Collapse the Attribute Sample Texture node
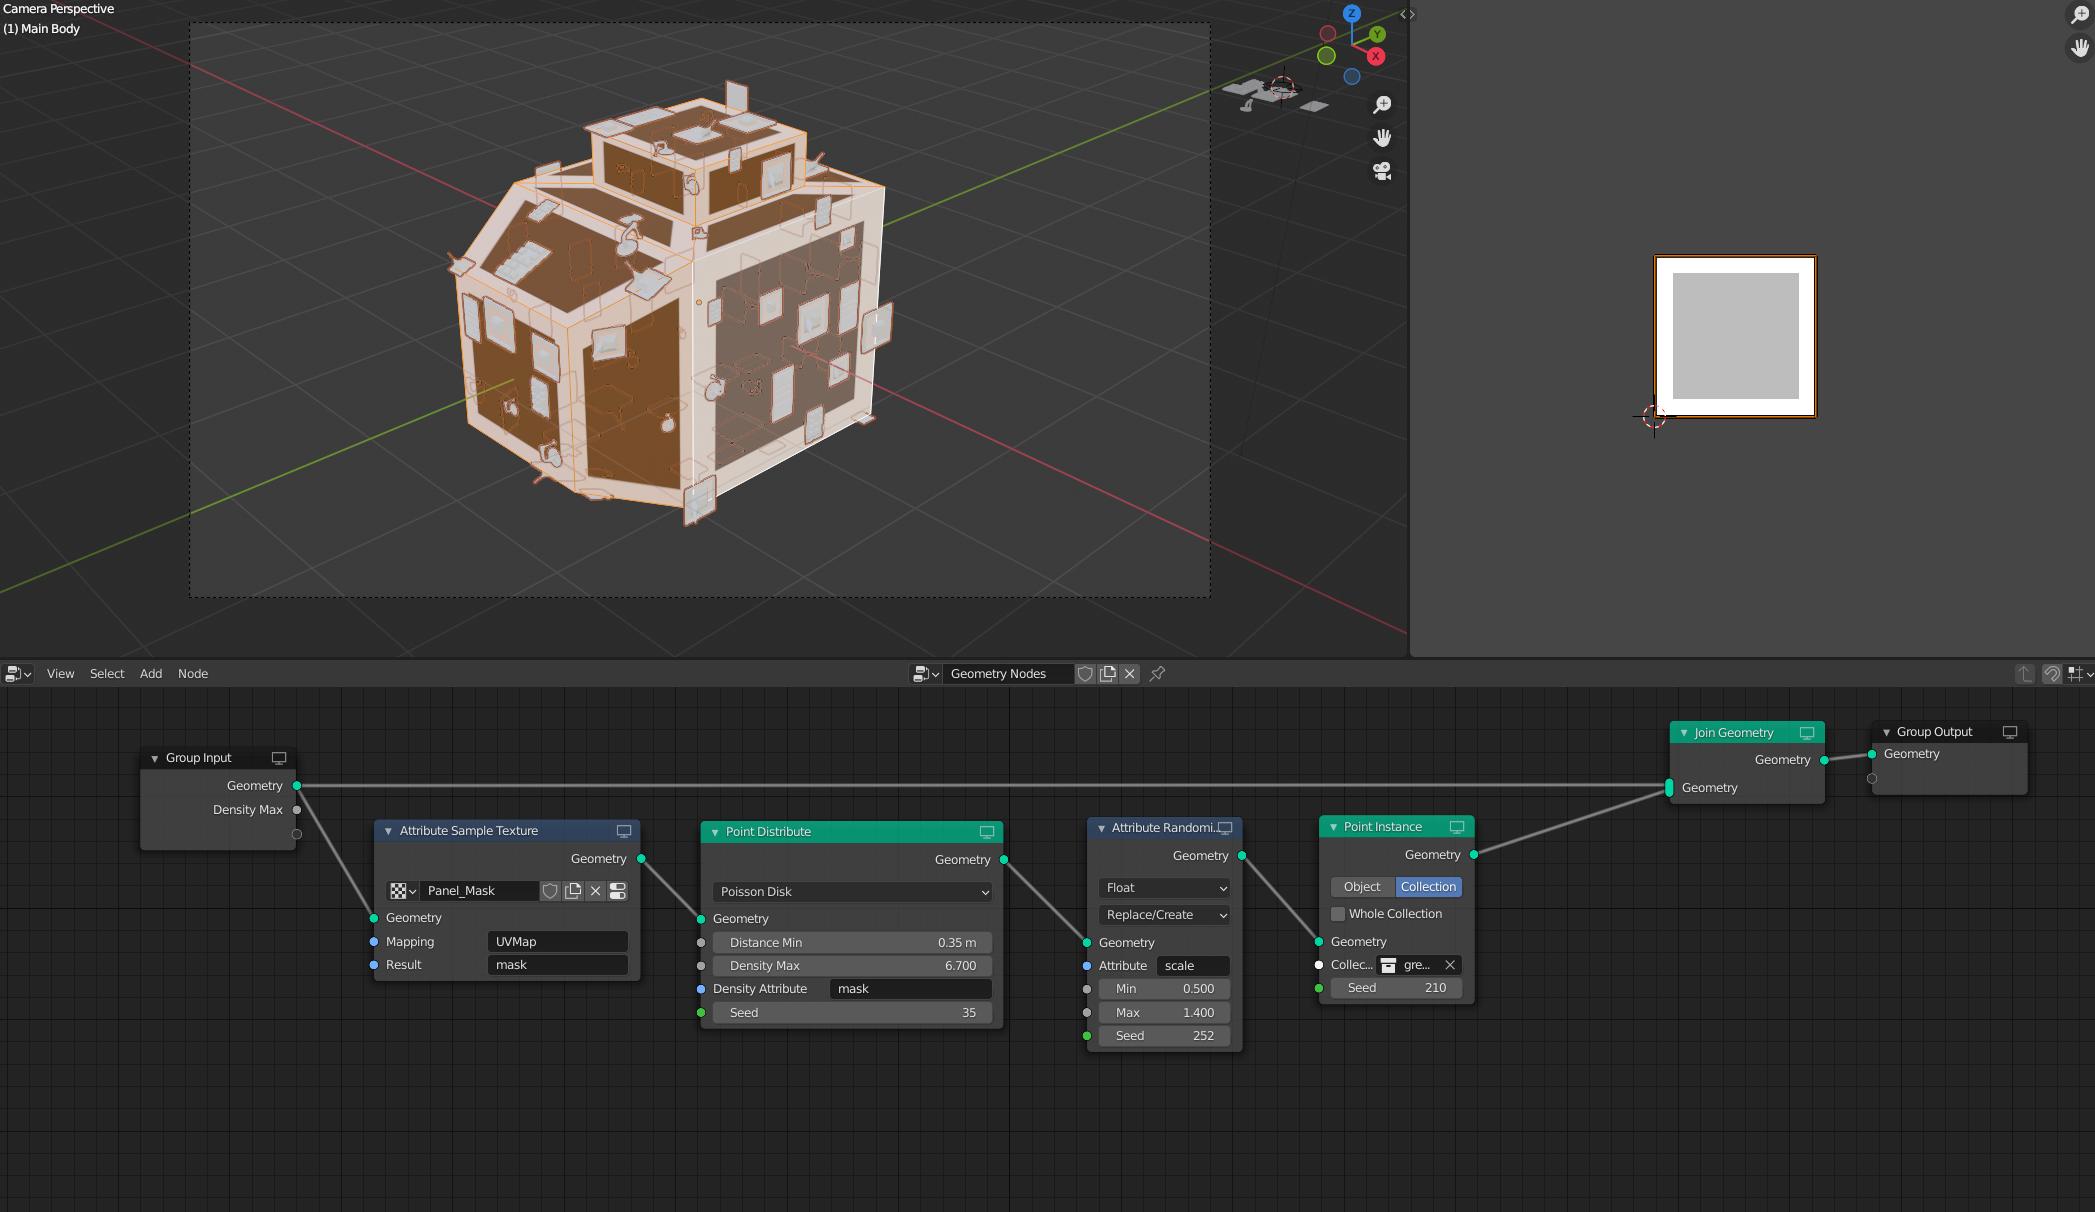Viewport: 2095px width, 1212px height. (x=388, y=831)
